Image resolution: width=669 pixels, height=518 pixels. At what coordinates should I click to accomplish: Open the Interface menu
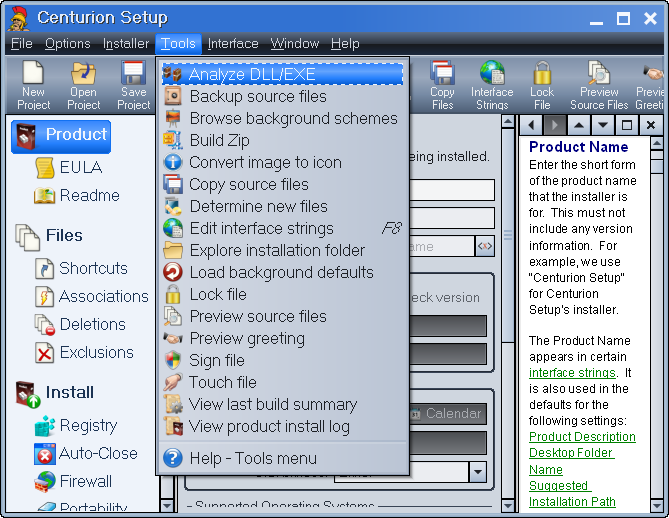click(233, 44)
